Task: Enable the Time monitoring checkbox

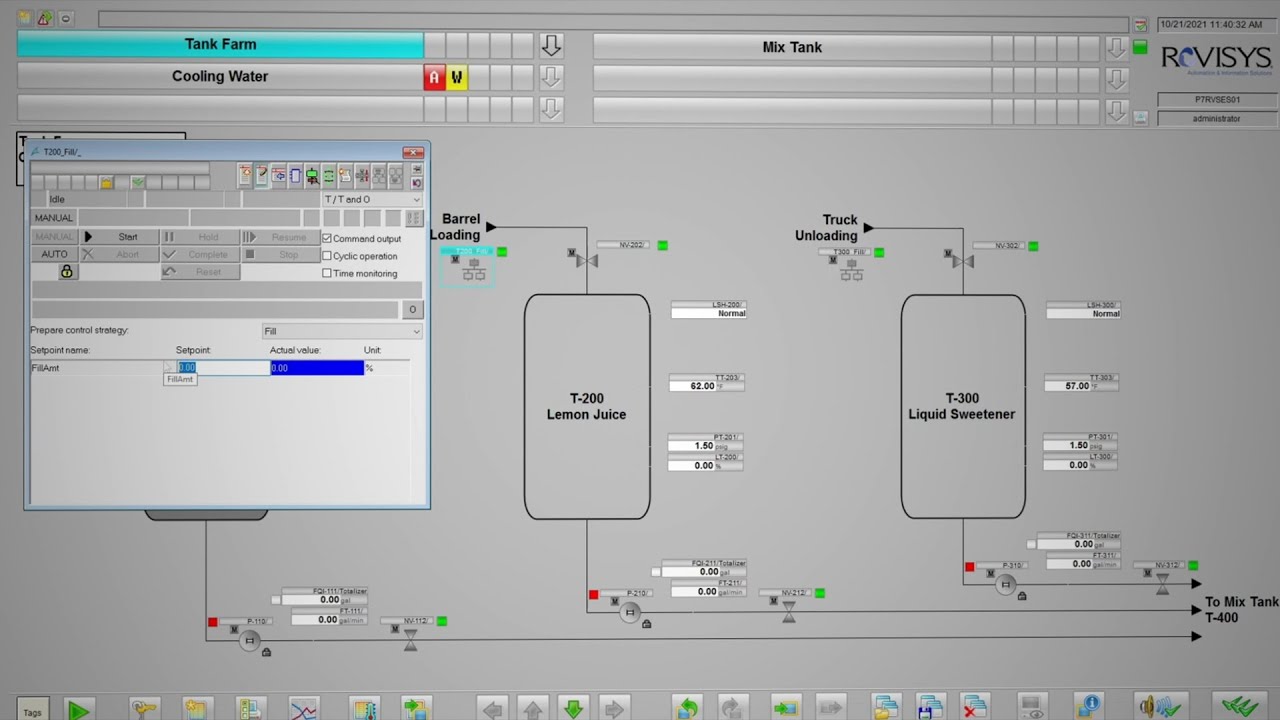Action: 327,273
